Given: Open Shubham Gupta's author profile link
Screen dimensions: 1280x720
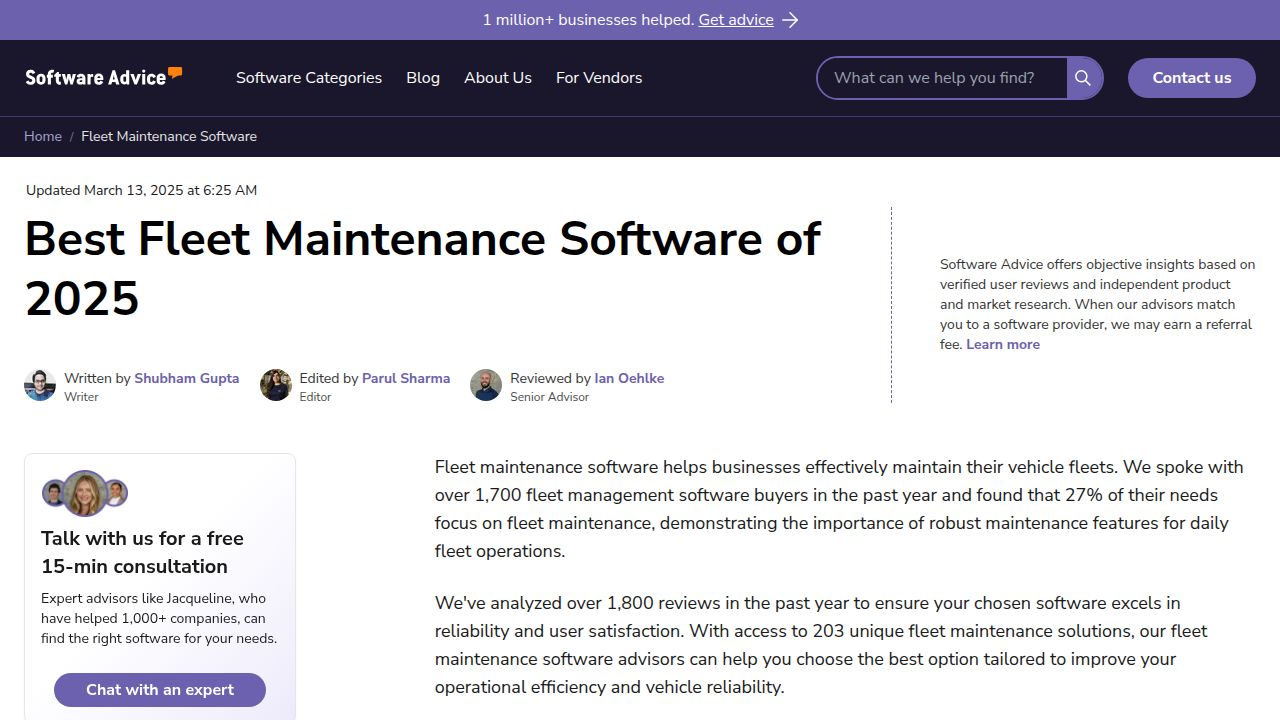Looking at the screenshot, I should point(187,378).
